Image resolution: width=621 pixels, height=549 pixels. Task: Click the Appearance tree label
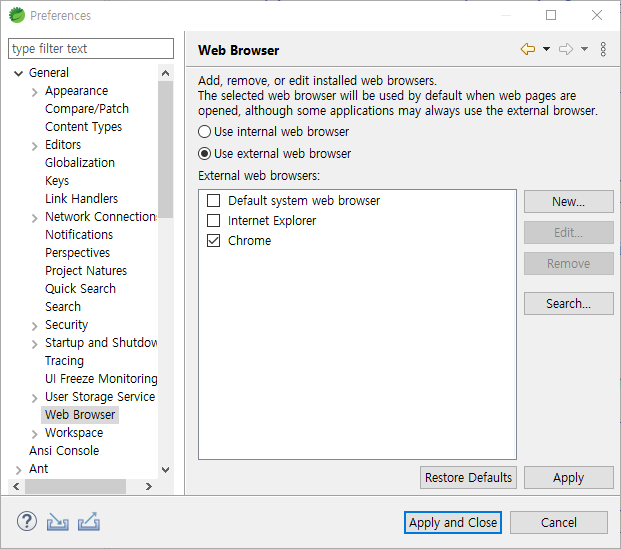(76, 91)
